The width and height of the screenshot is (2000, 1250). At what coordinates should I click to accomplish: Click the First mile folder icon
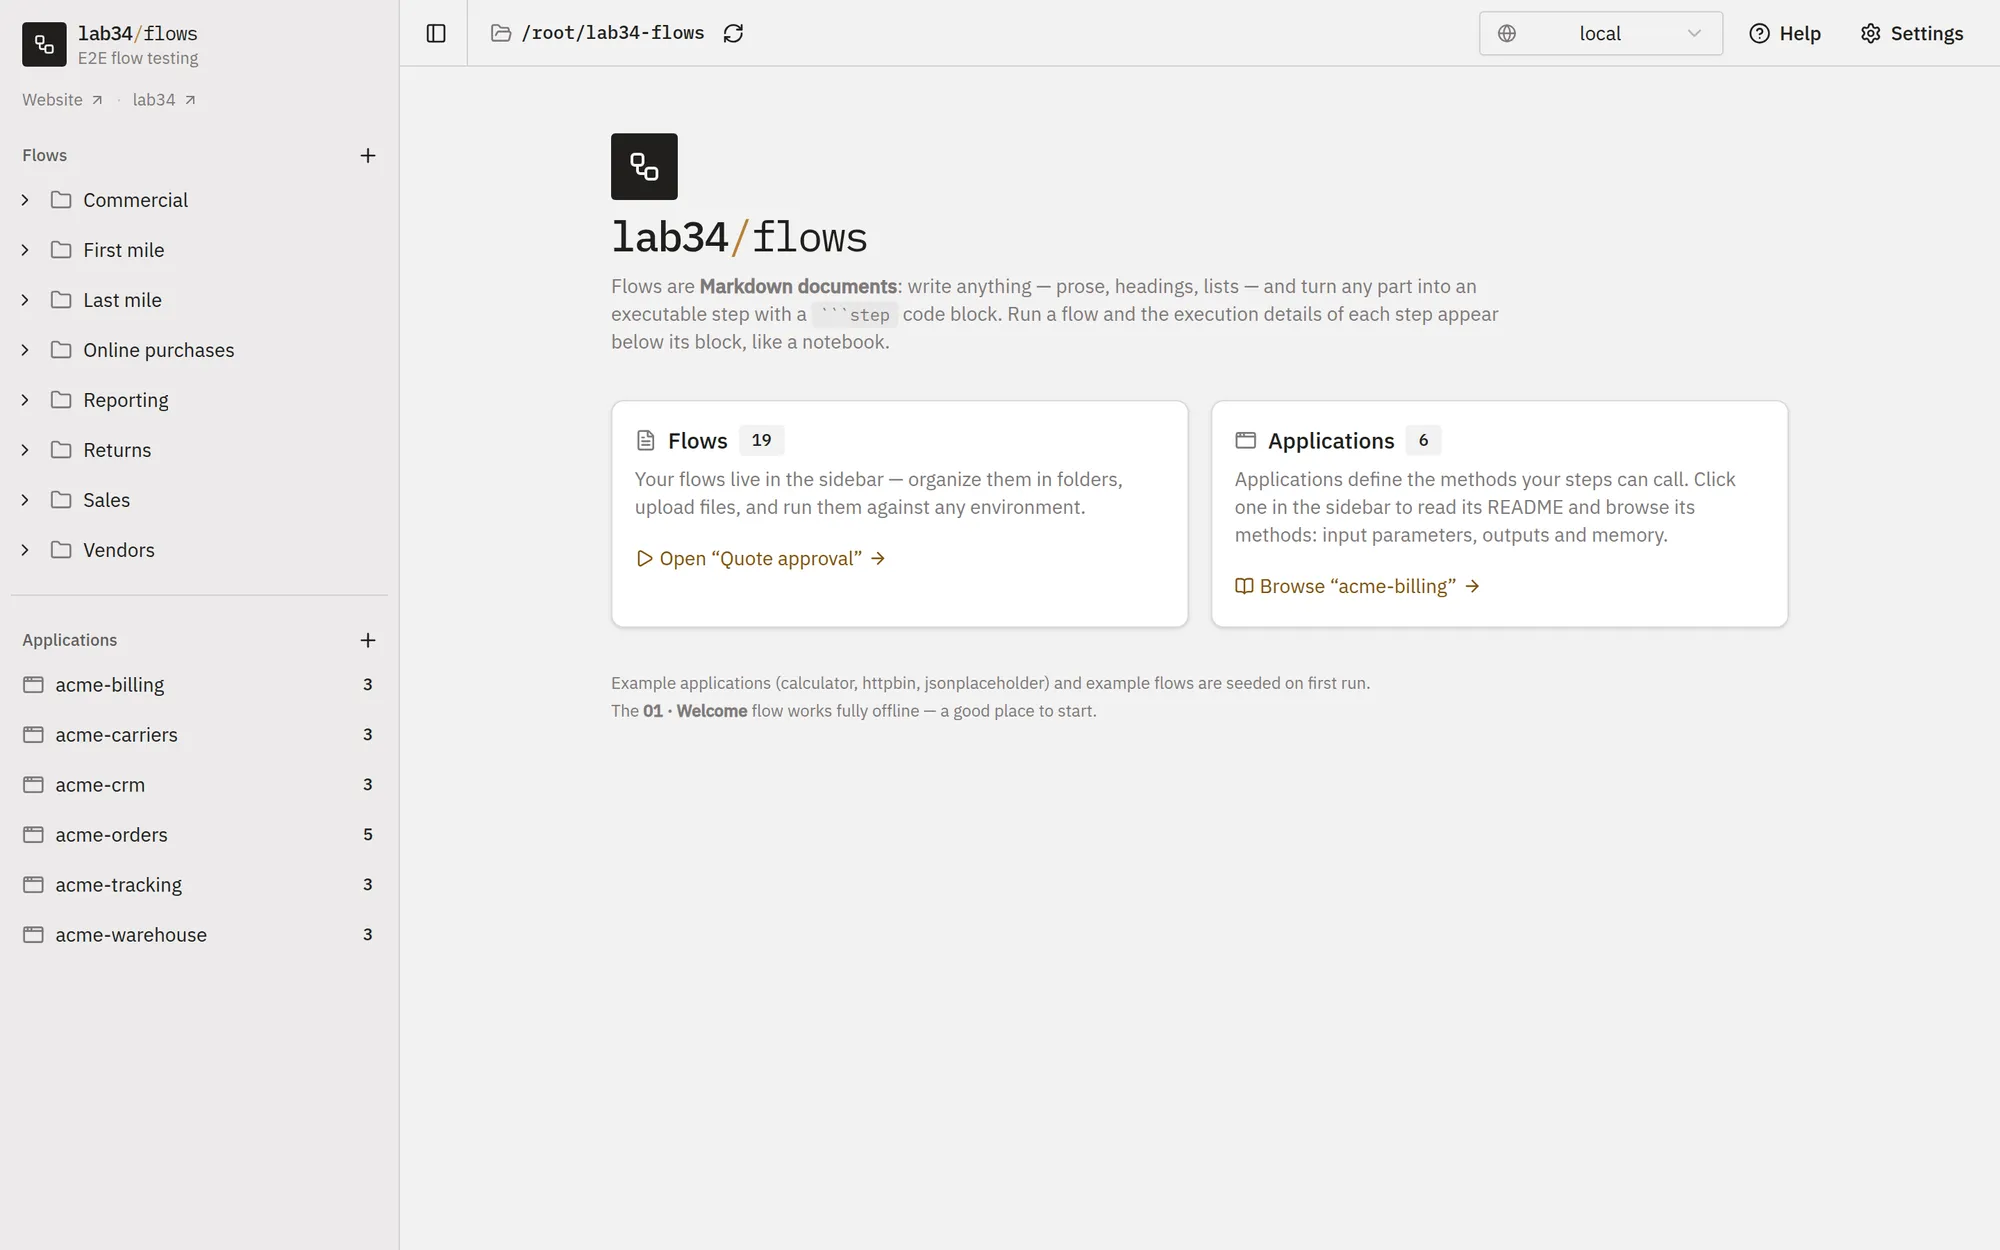click(x=61, y=250)
